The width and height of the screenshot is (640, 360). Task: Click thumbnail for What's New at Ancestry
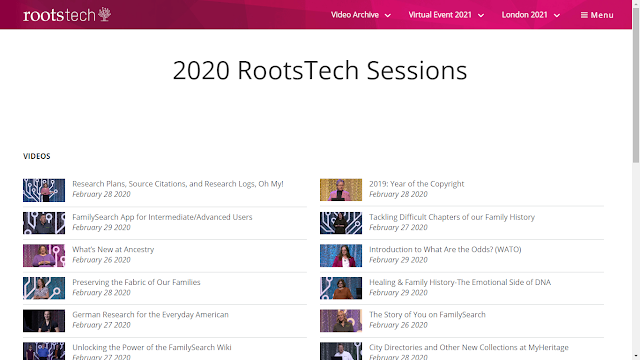44,256
